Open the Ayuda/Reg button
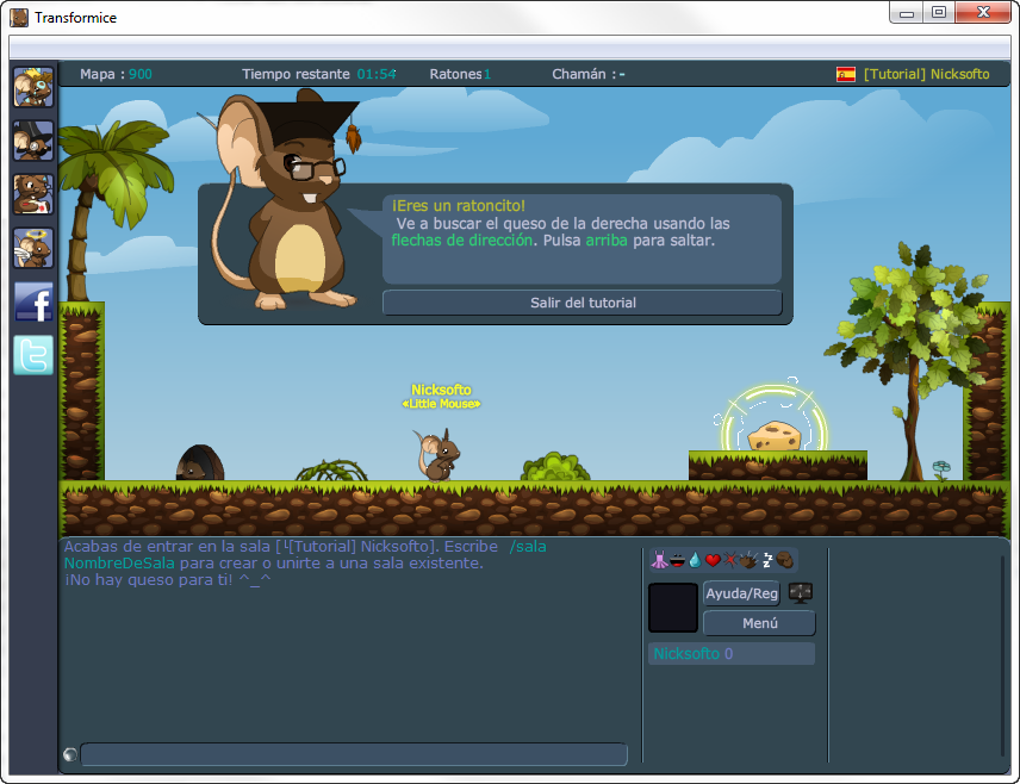This screenshot has height=784, width=1020. tap(742, 593)
